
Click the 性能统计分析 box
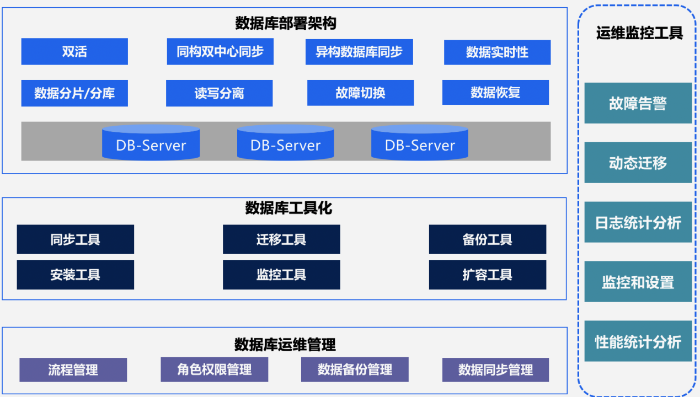click(x=638, y=341)
